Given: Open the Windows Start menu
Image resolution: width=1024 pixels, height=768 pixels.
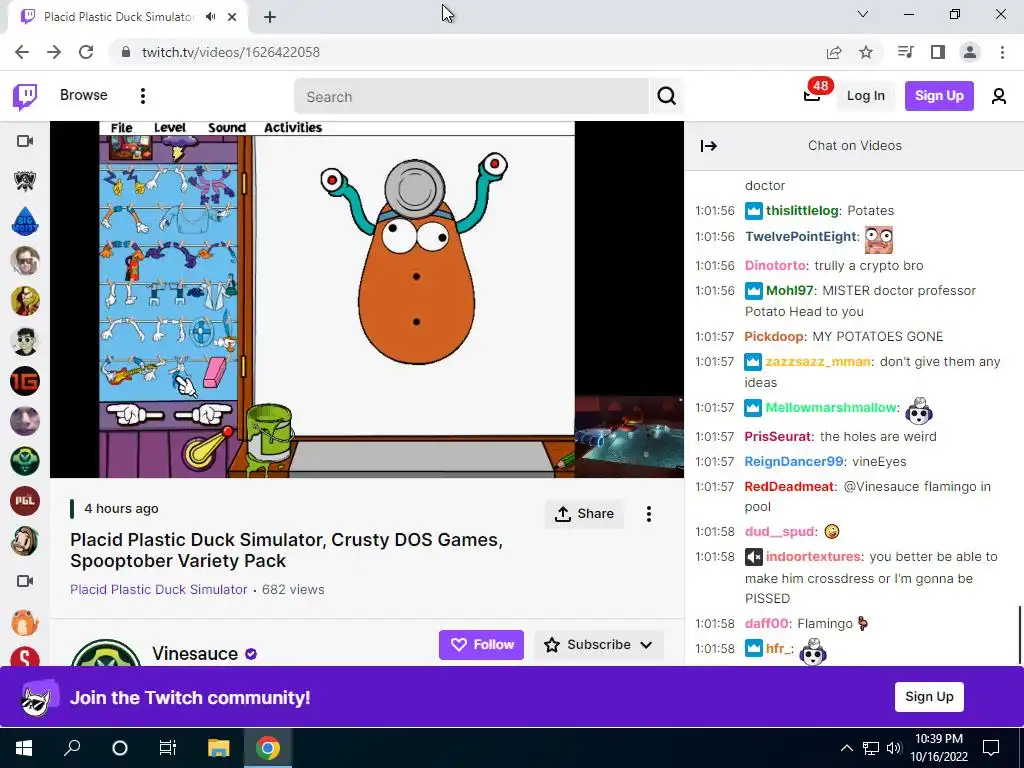Looking at the screenshot, I should pos(24,748).
